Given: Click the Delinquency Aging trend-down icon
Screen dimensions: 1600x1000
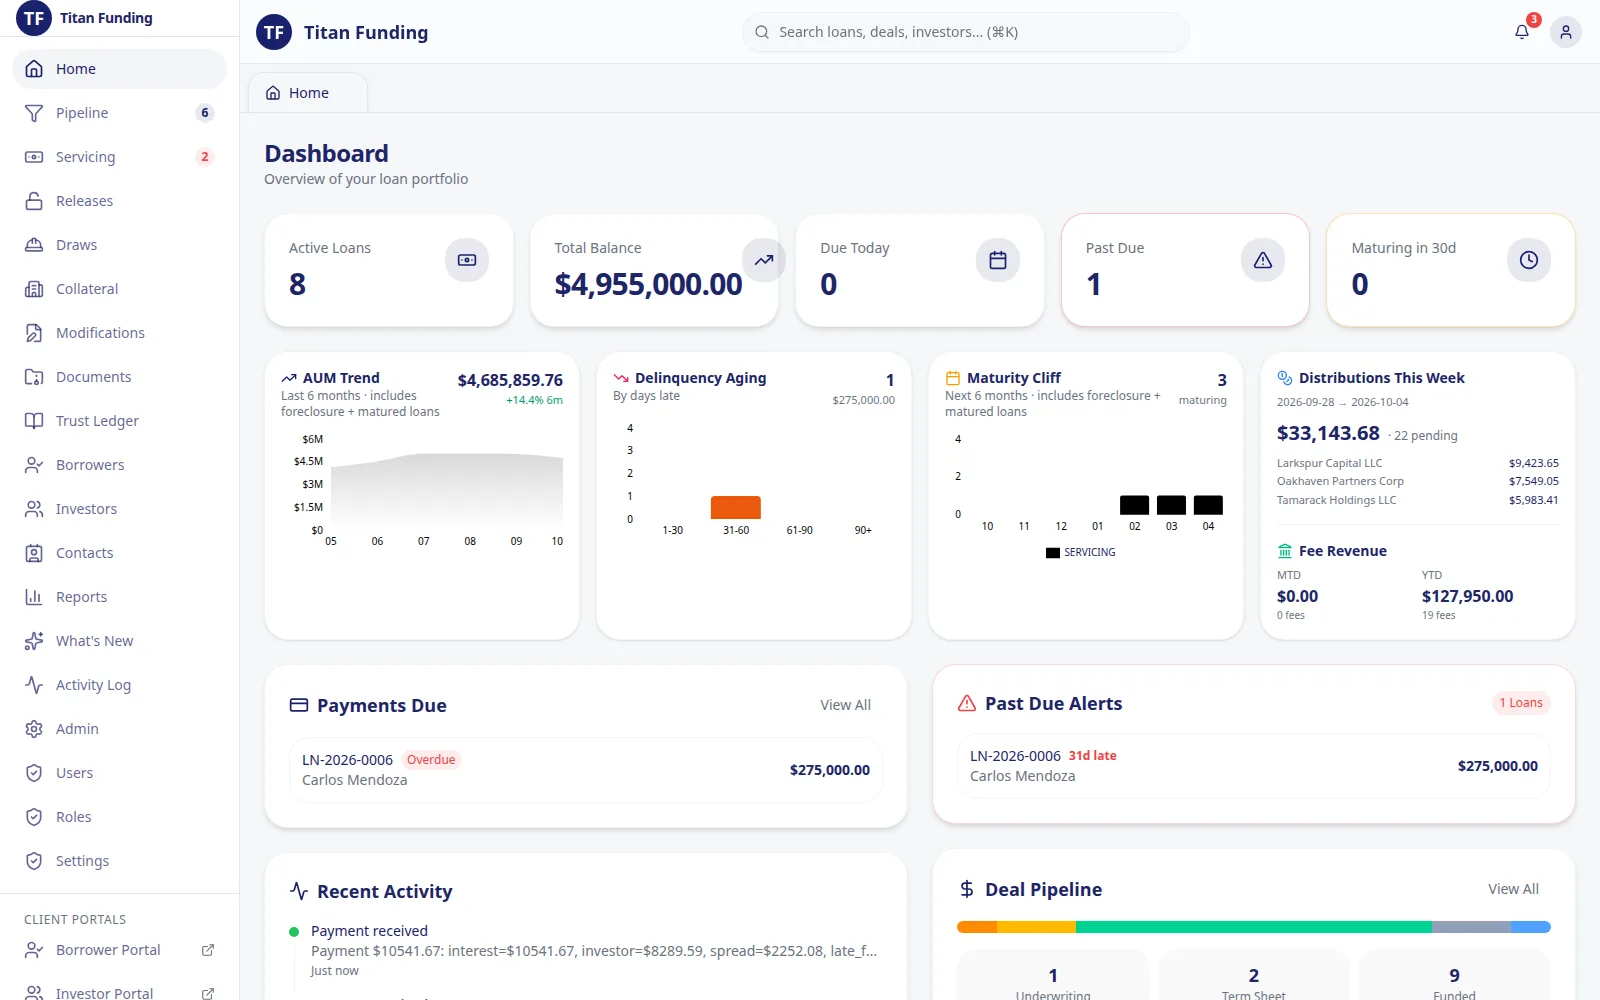Looking at the screenshot, I should pos(621,378).
